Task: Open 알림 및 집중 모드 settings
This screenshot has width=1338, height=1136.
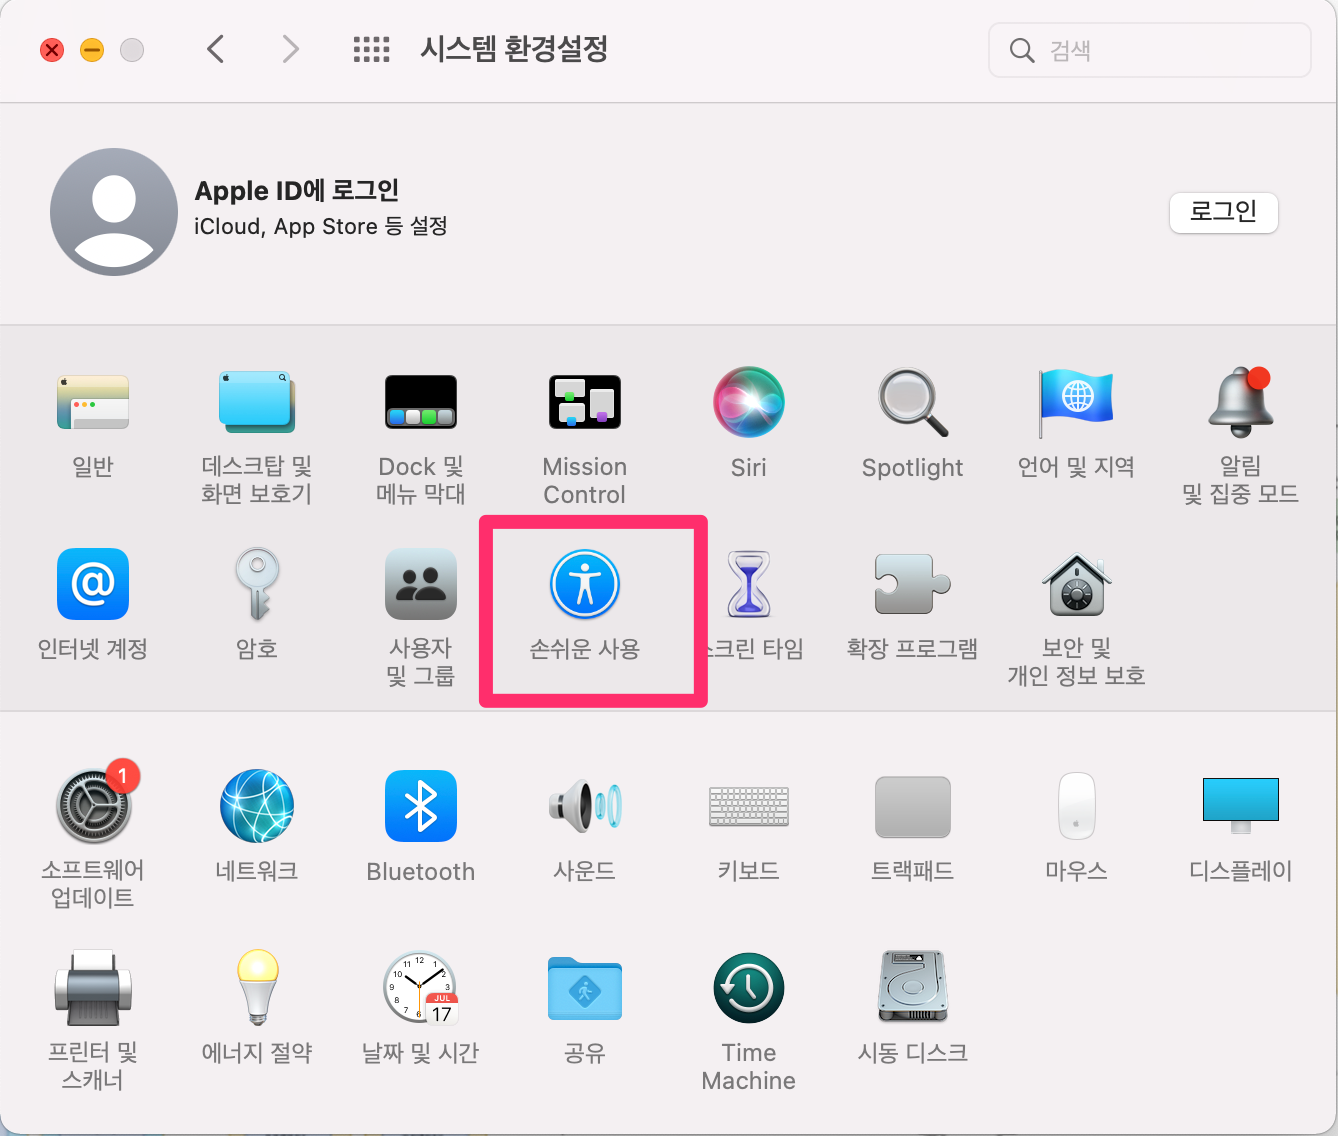Action: (x=1241, y=402)
